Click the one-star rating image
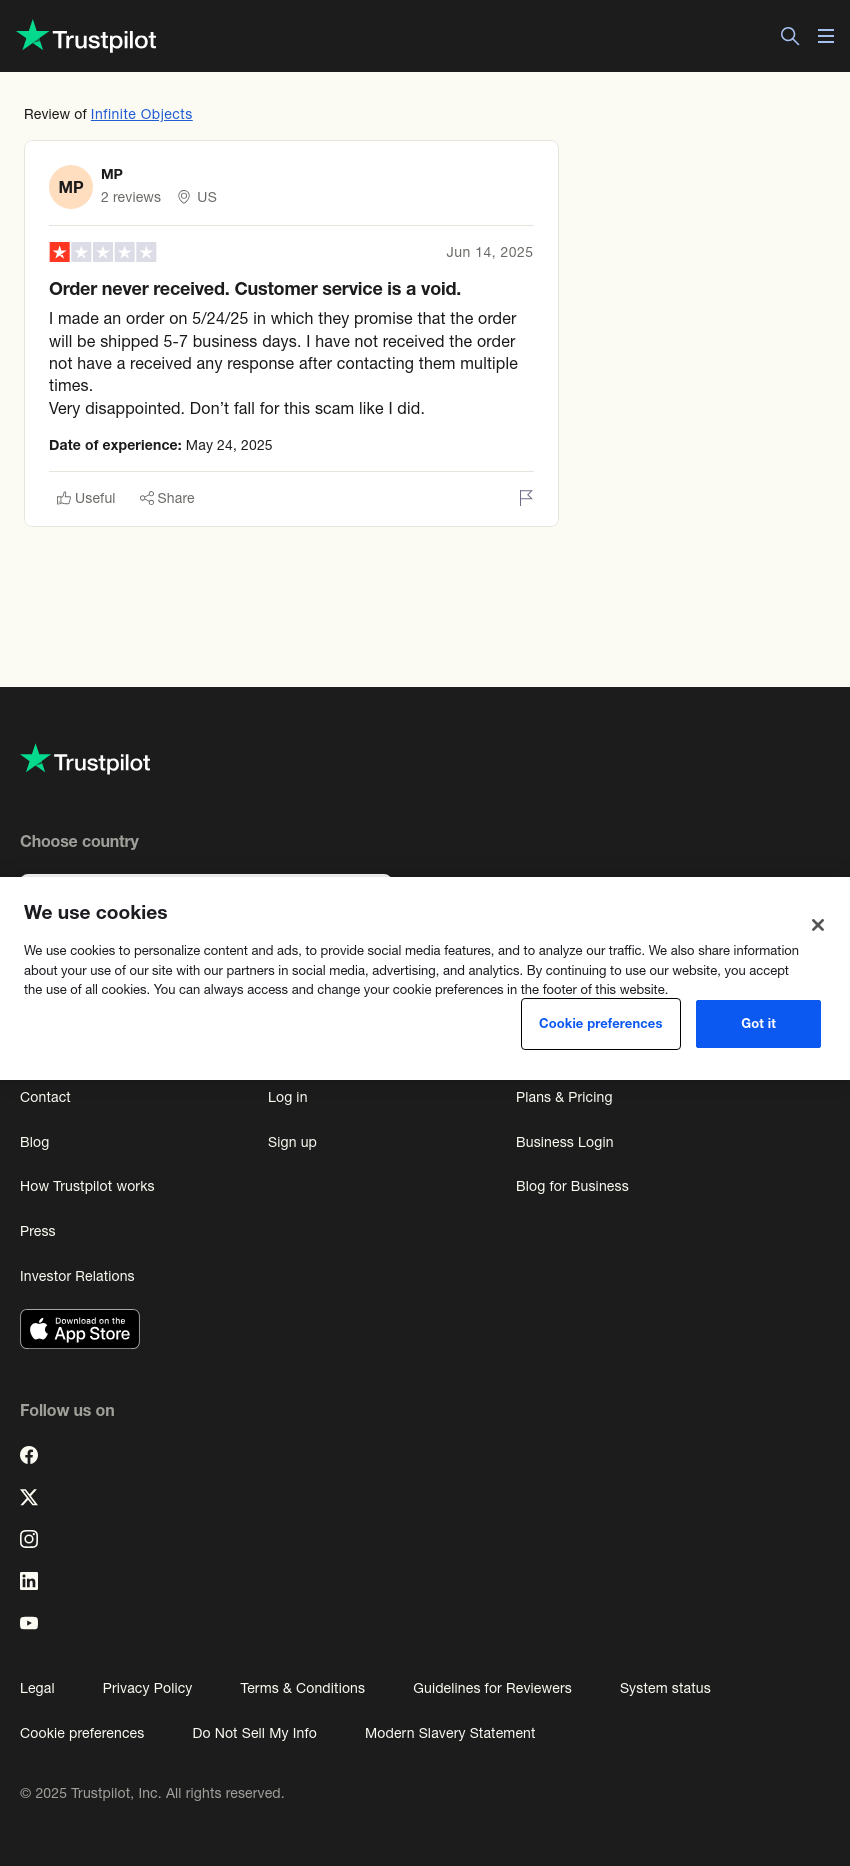This screenshot has height=1866, width=850. coord(103,252)
